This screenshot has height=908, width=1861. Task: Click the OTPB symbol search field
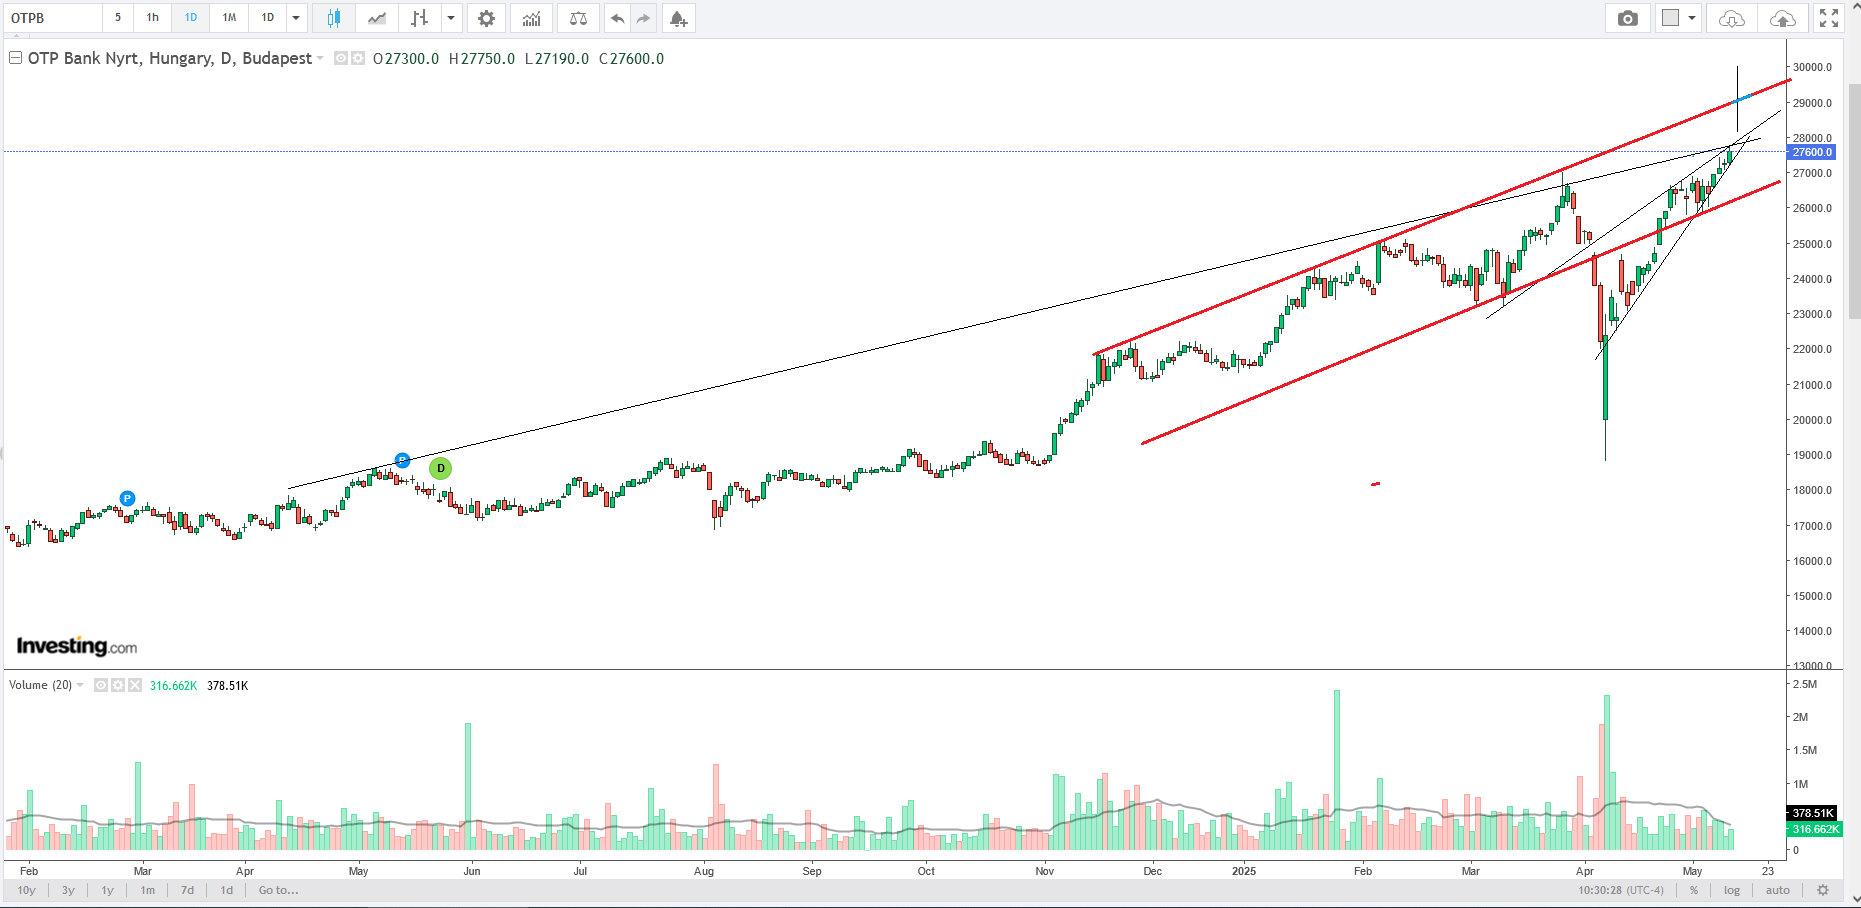click(x=52, y=18)
